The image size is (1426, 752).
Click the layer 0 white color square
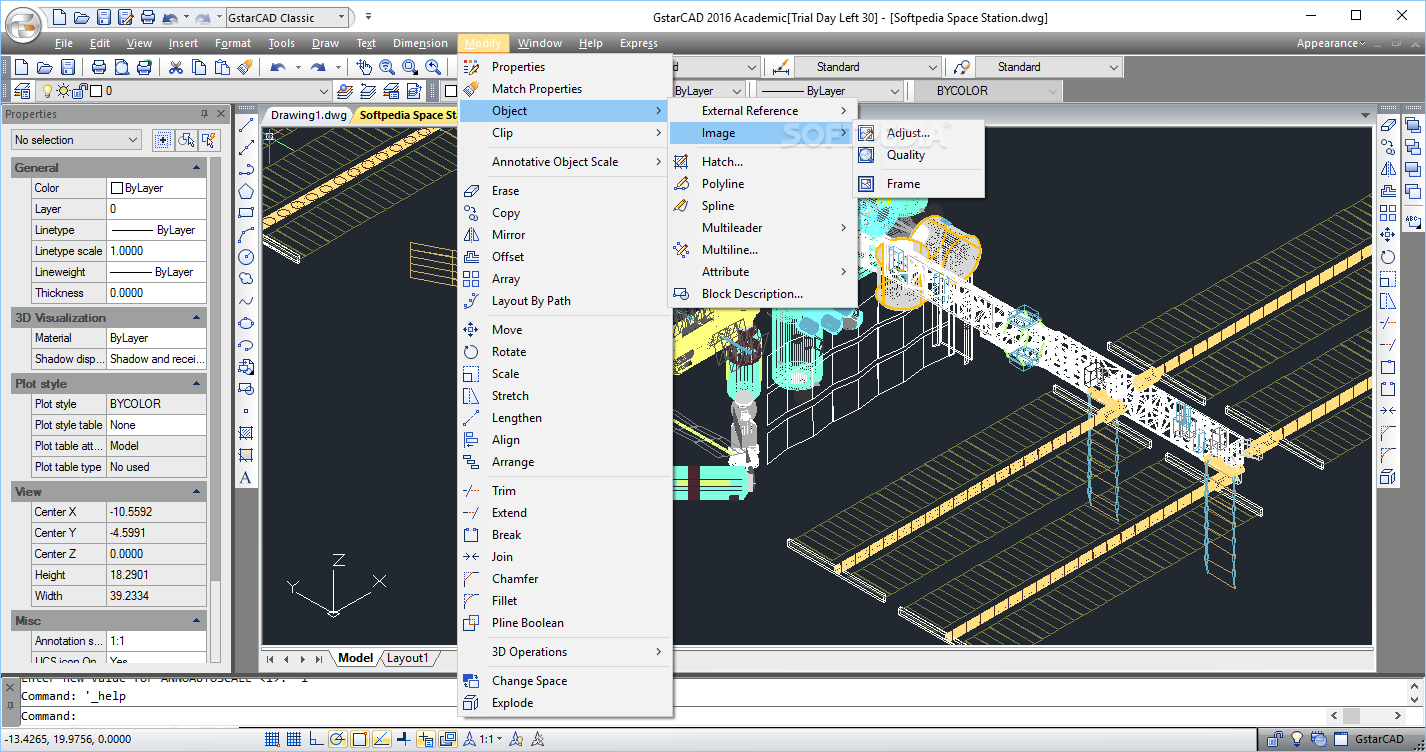(96, 91)
